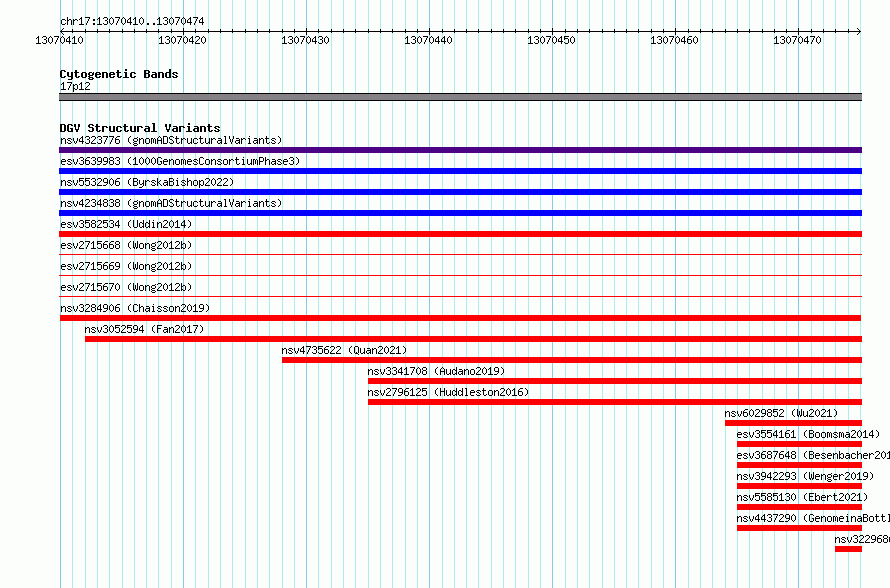Click ruler coordinate 13070470
890x588 pixels.
(x=797, y=40)
